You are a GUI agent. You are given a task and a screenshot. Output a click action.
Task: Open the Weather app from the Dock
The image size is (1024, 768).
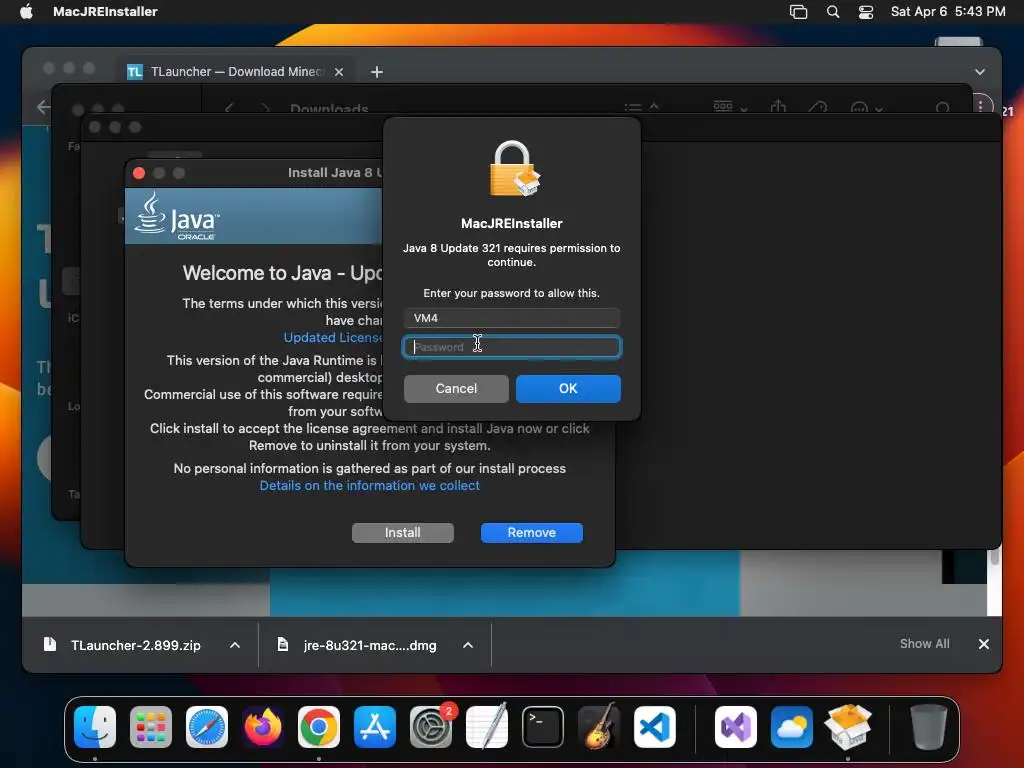(792, 727)
